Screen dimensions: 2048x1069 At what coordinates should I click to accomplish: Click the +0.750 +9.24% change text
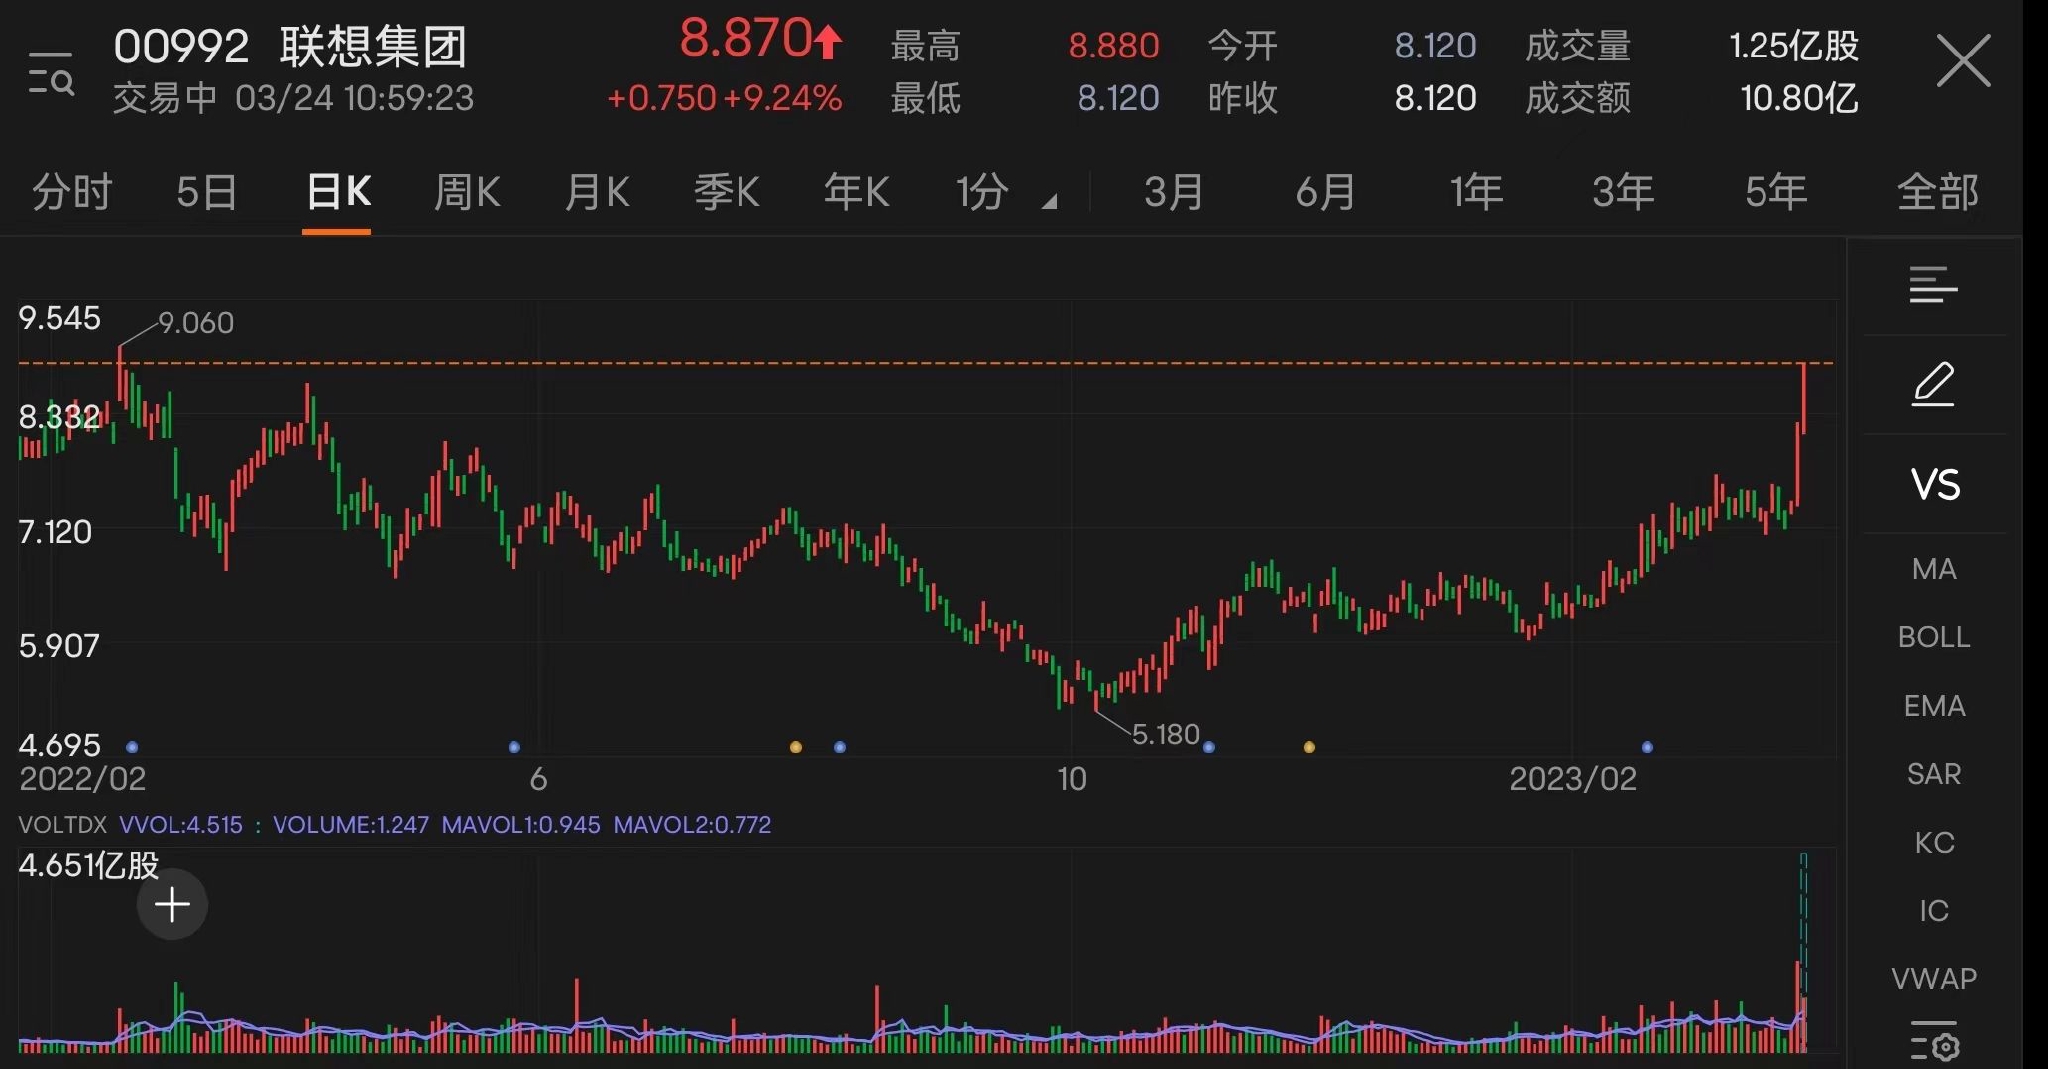coord(724,98)
